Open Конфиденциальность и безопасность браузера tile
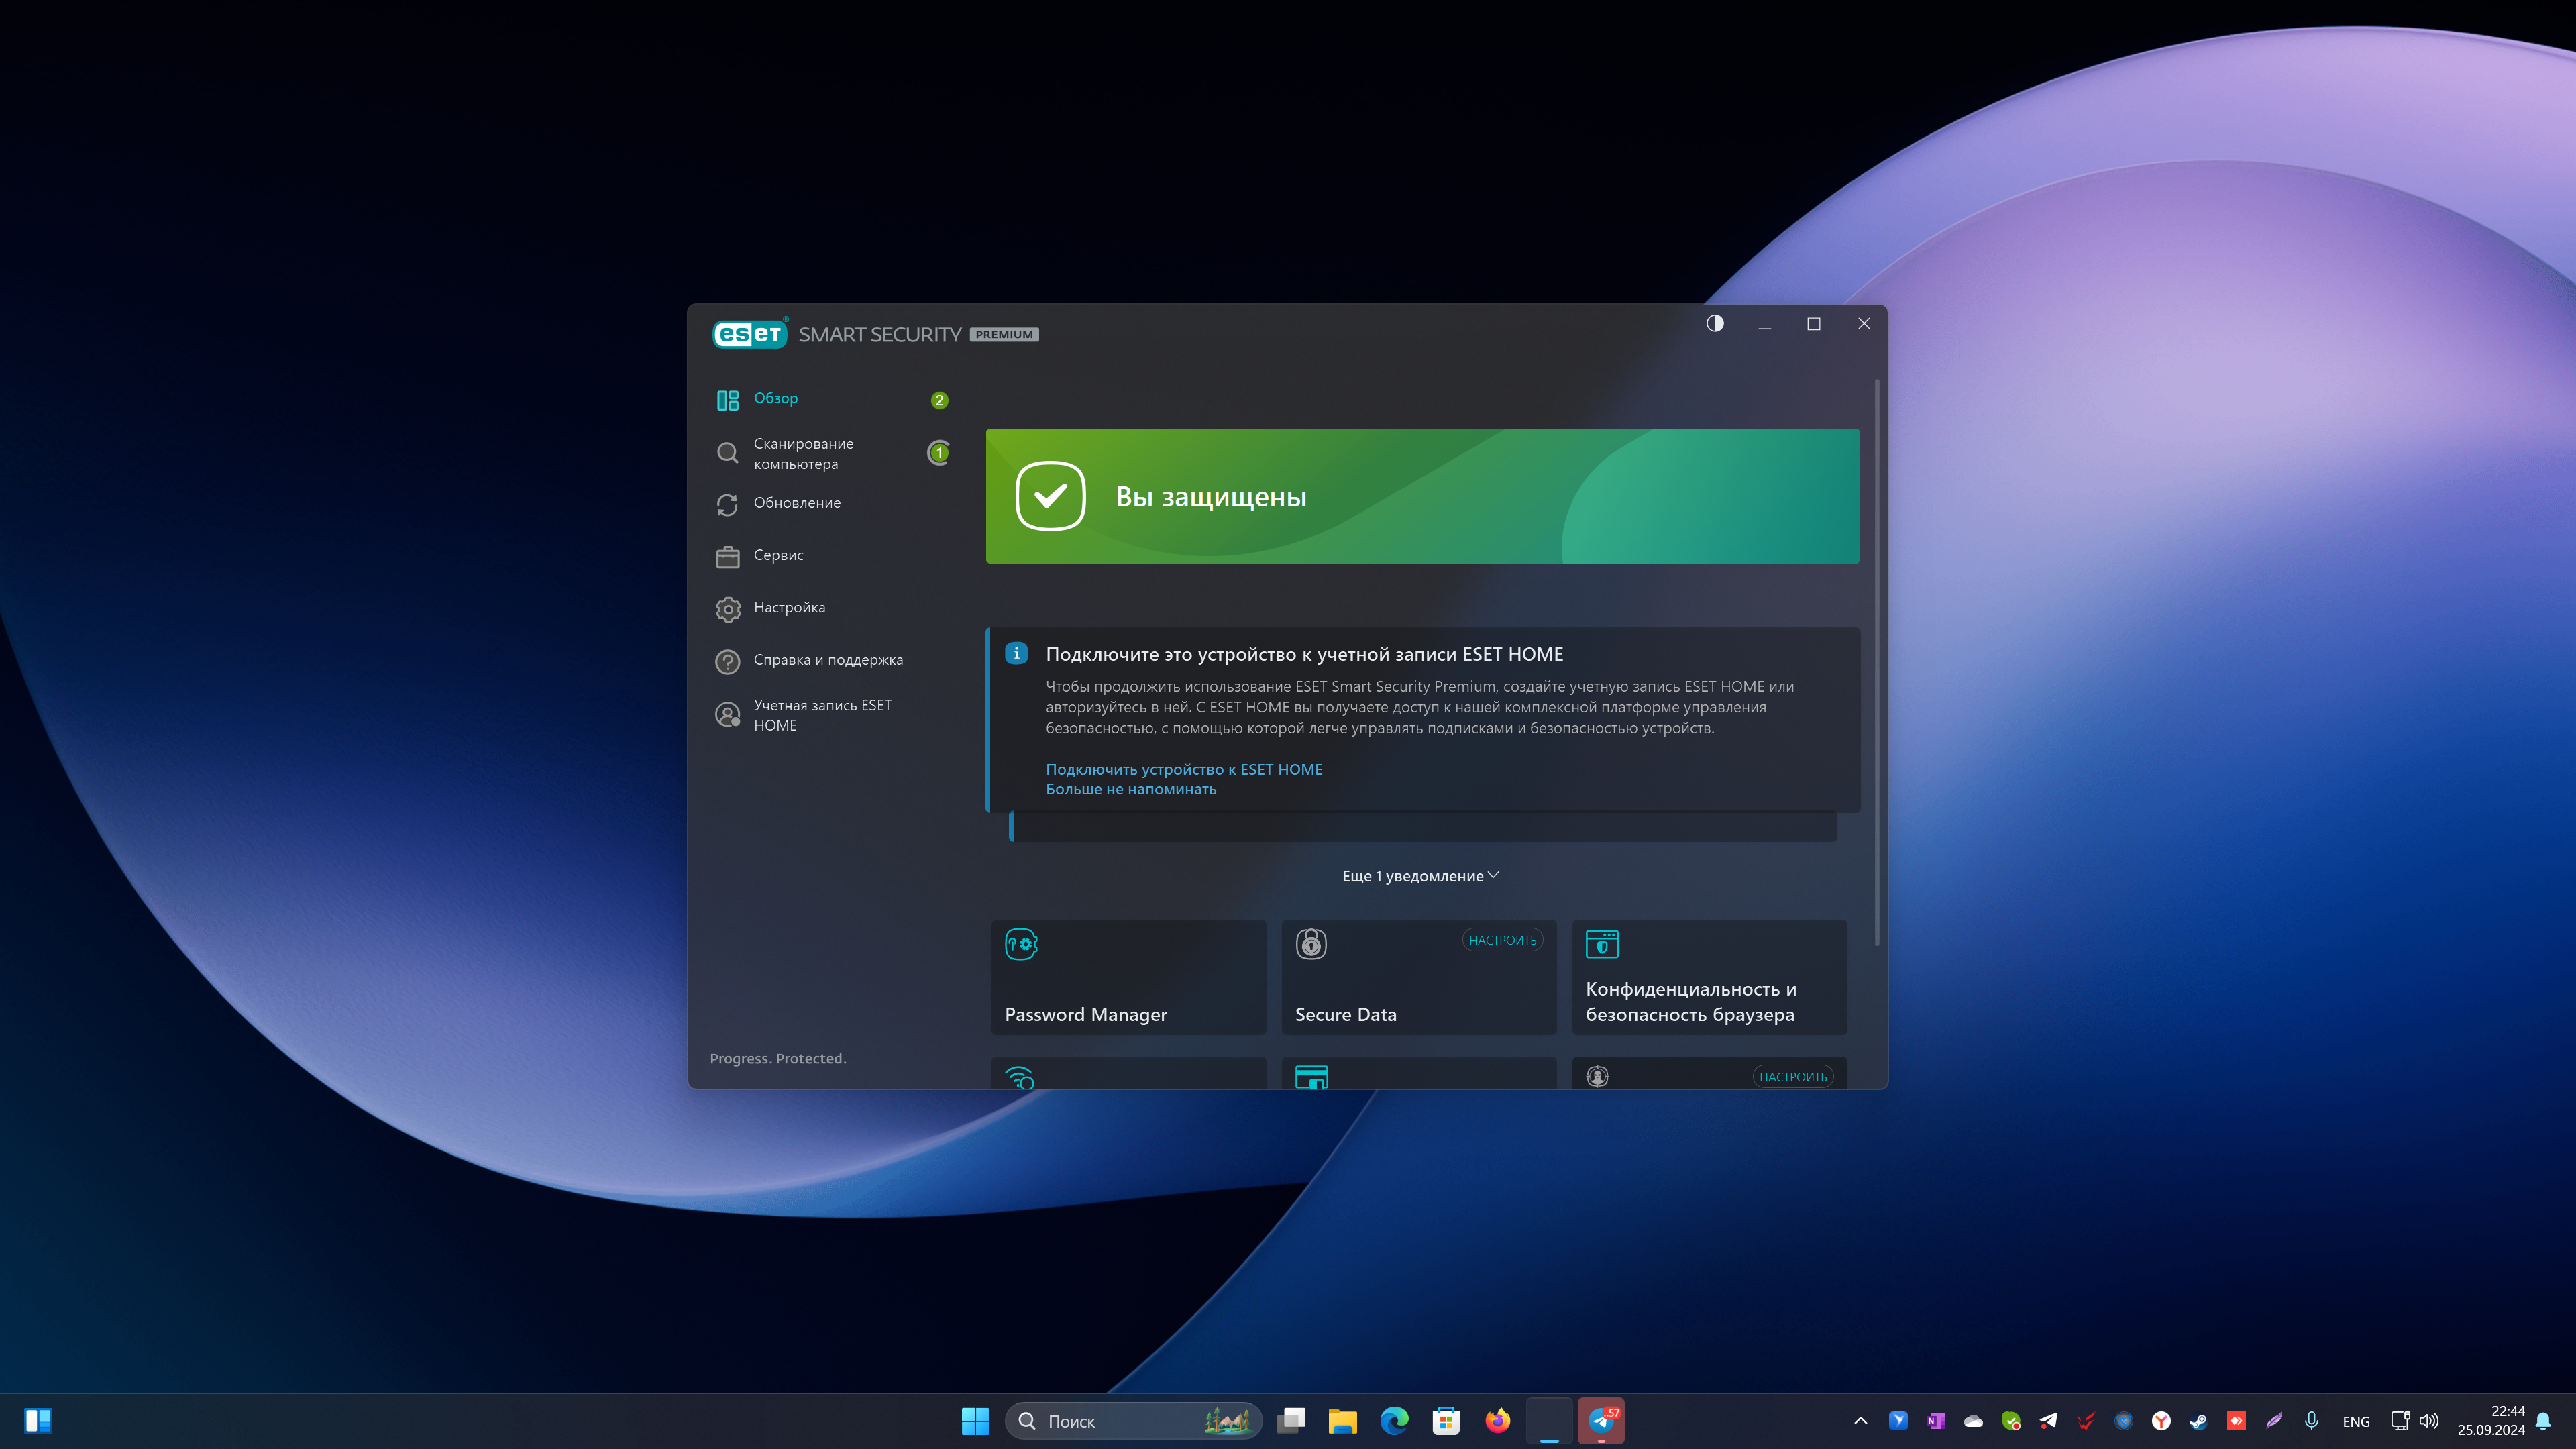 coord(1709,977)
